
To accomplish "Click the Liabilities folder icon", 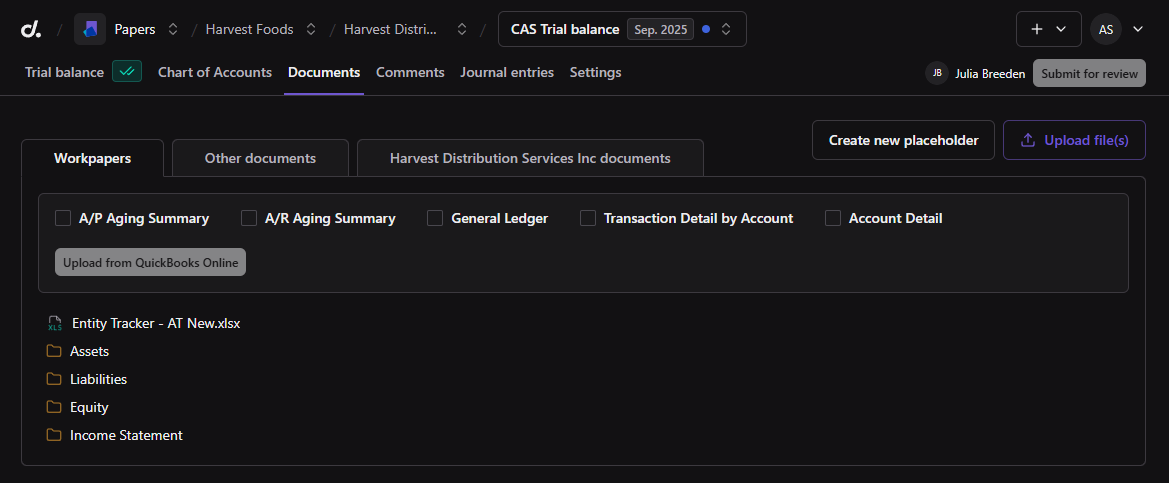I will pos(54,379).
